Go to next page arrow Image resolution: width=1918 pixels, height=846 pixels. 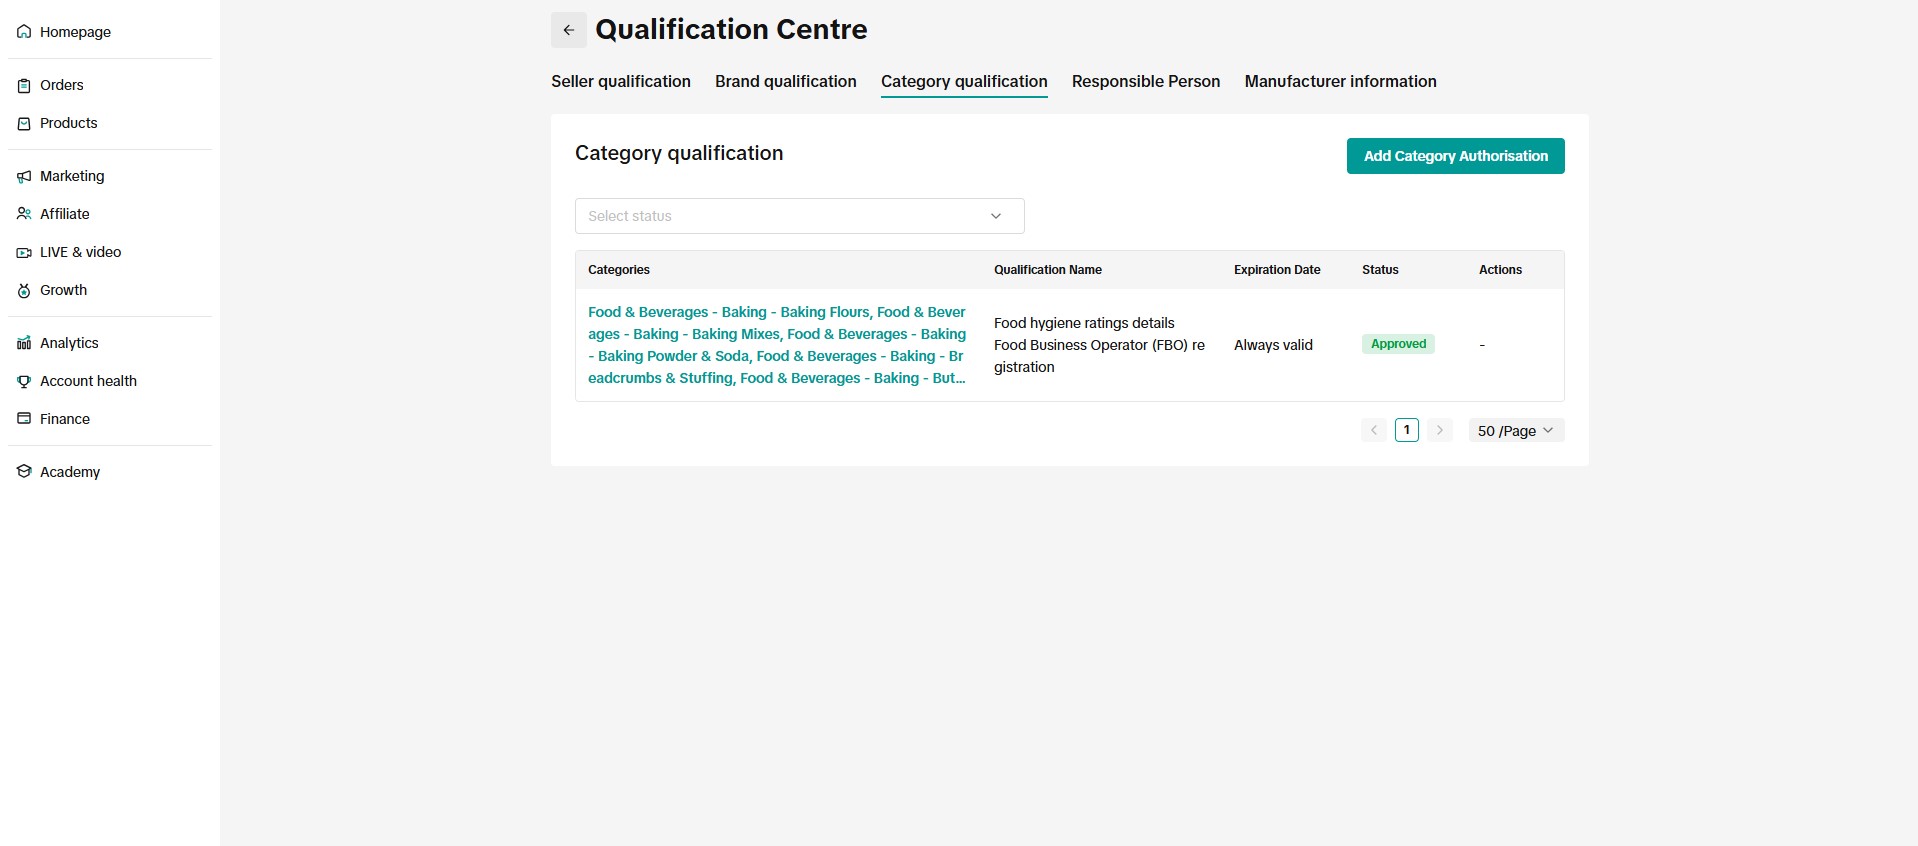click(1439, 431)
